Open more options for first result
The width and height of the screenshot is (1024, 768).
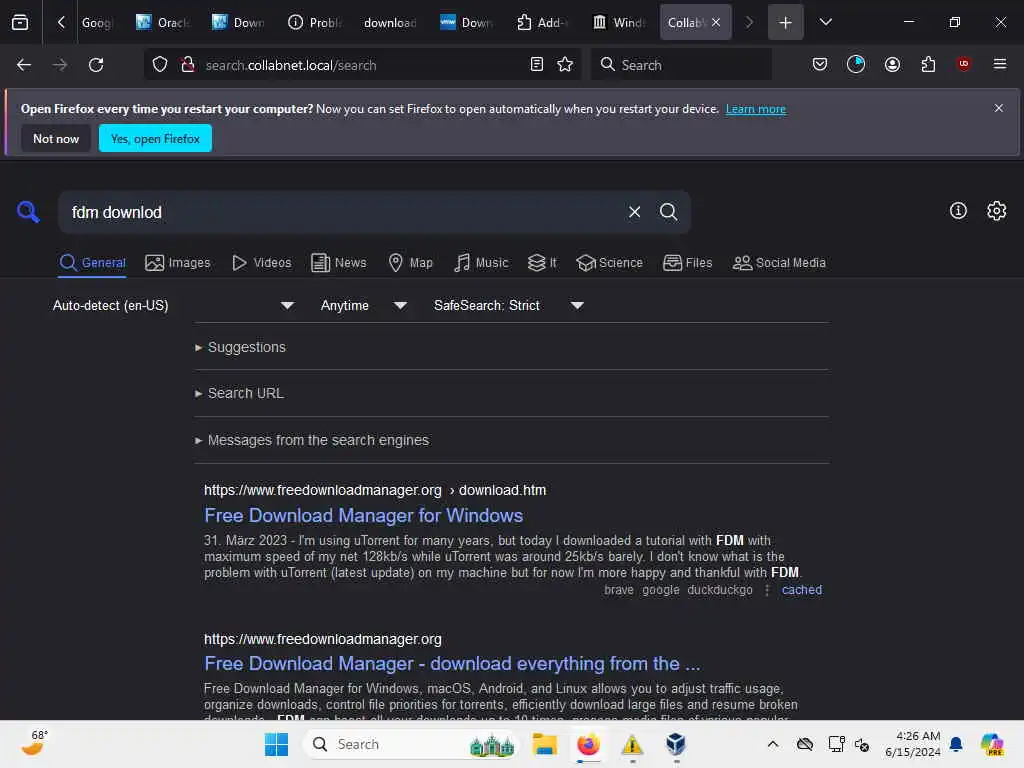[767, 590]
